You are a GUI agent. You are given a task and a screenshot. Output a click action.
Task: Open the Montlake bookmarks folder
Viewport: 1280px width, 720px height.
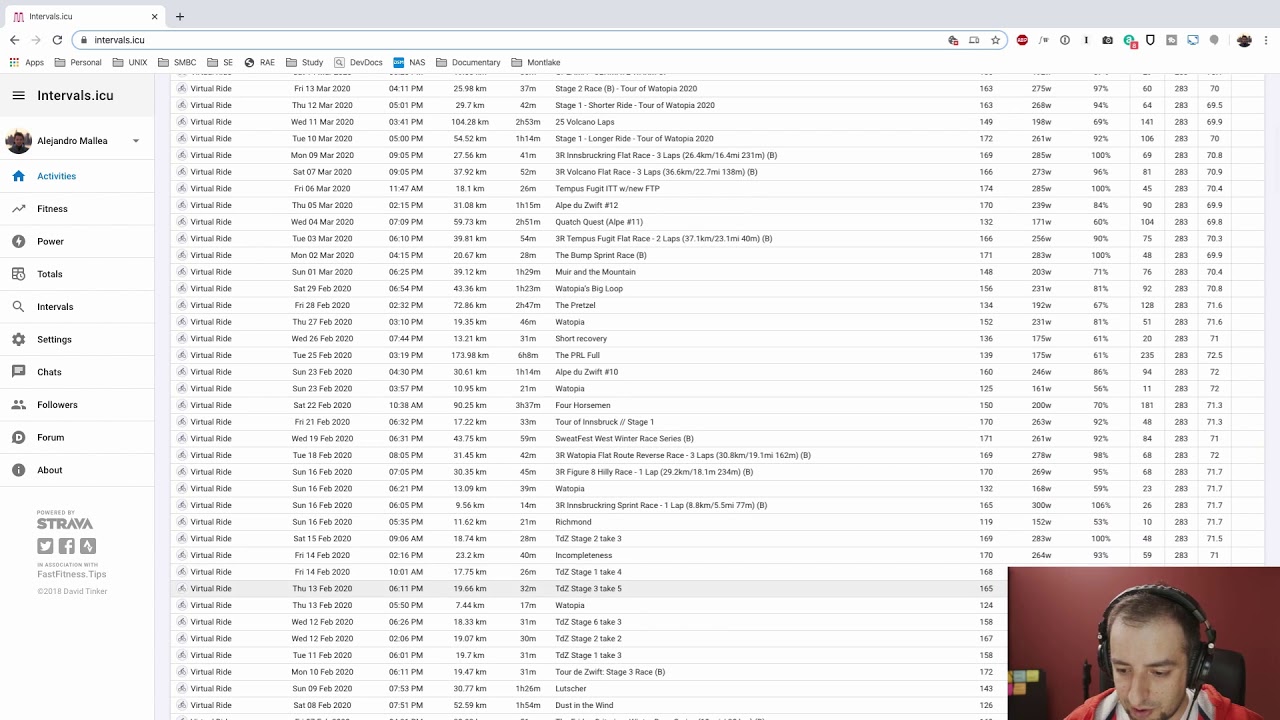tap(536, 62)
